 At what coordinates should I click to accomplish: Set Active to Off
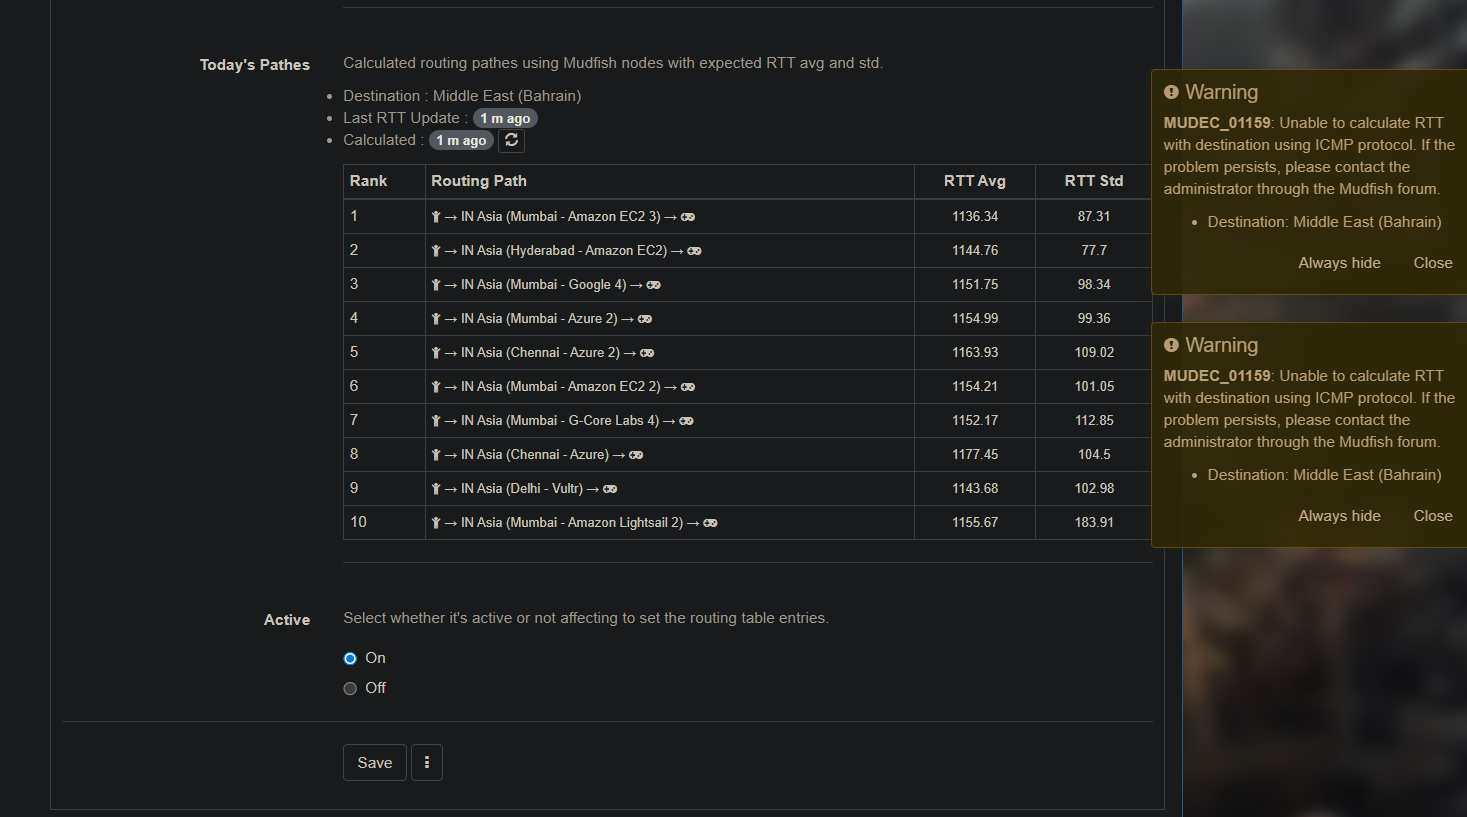point(350,688)
